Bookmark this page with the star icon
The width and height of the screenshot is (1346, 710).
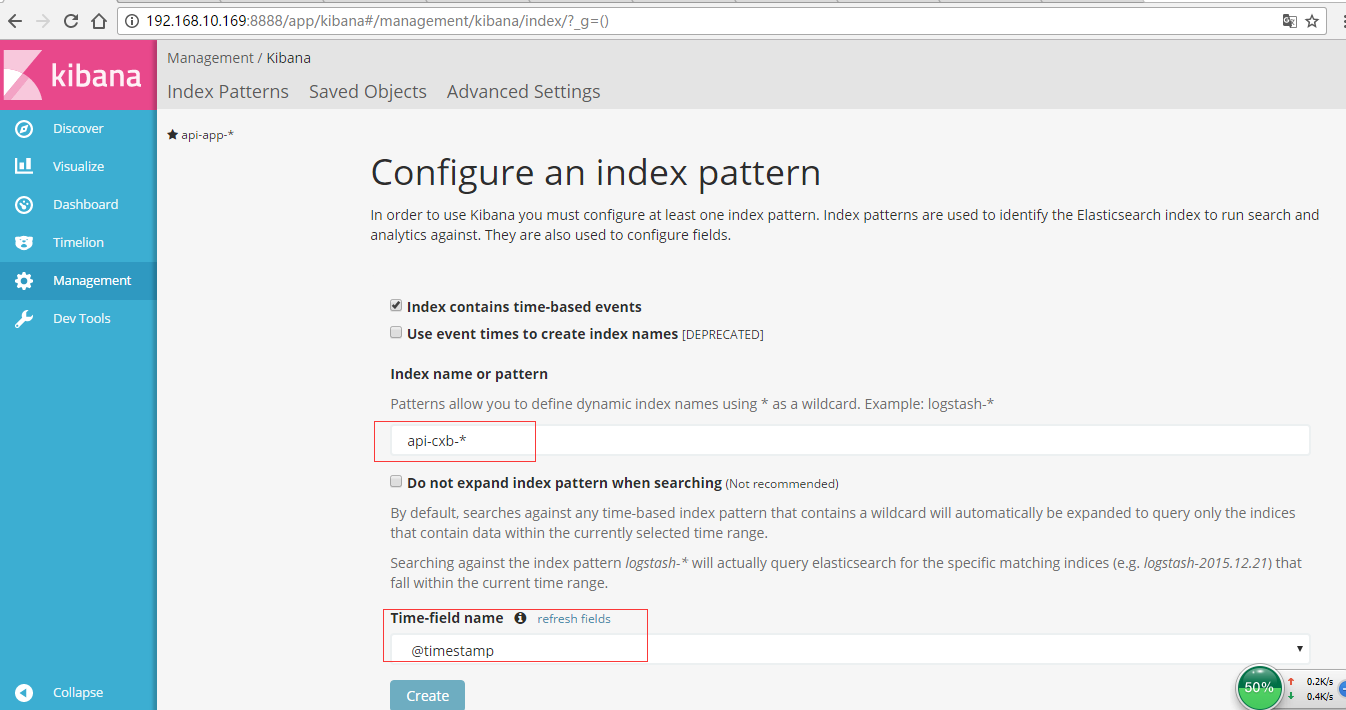click(1312, 21)
